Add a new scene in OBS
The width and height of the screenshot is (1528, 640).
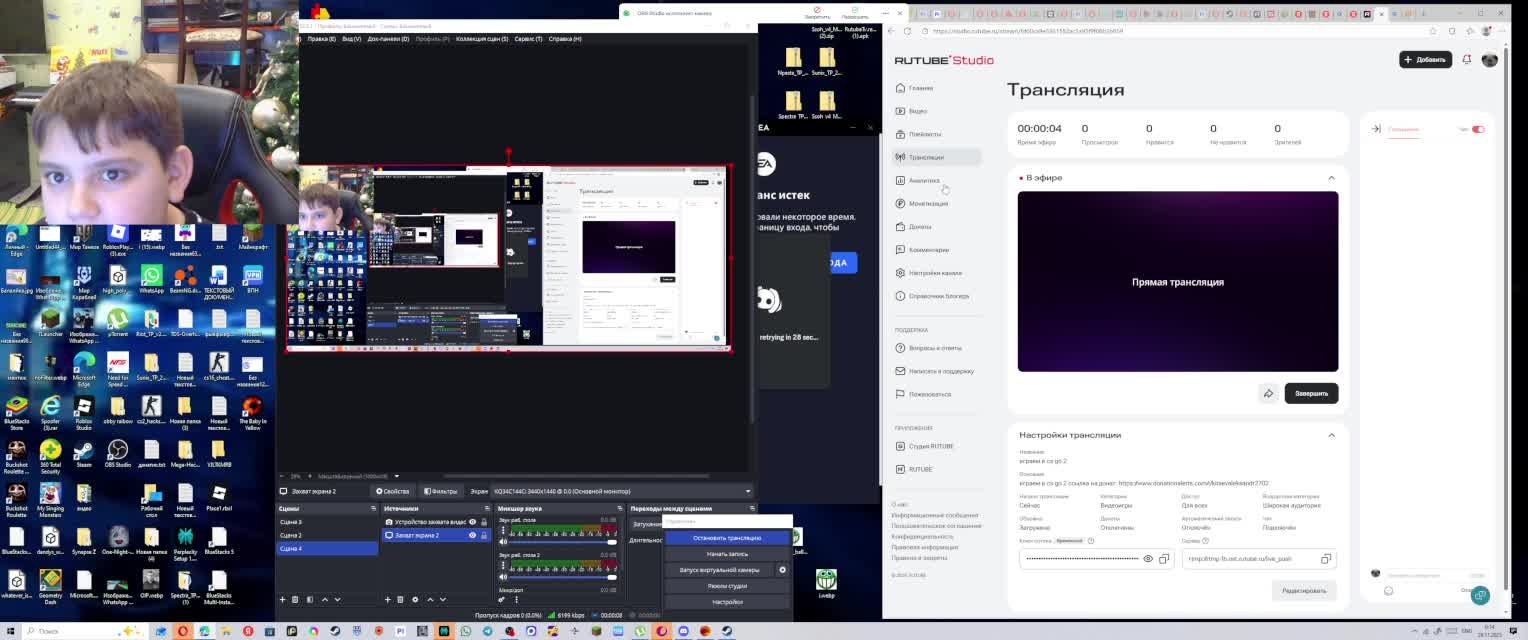282,599
